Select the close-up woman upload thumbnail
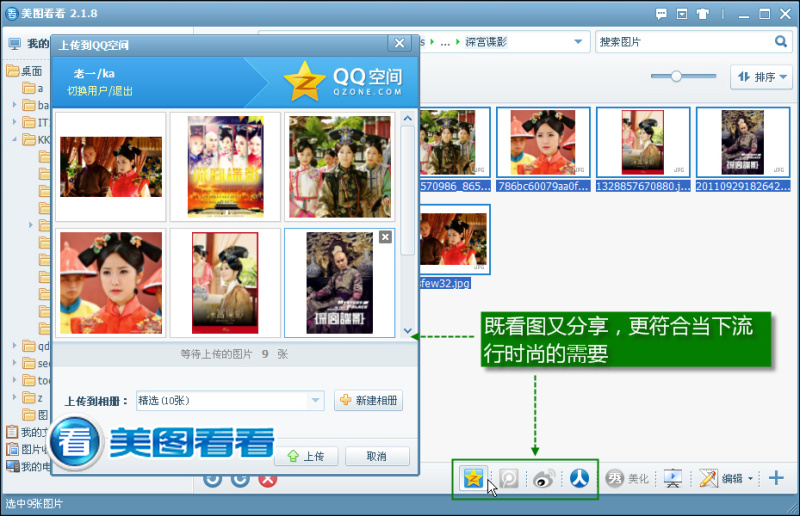 (x=111, y=283)
